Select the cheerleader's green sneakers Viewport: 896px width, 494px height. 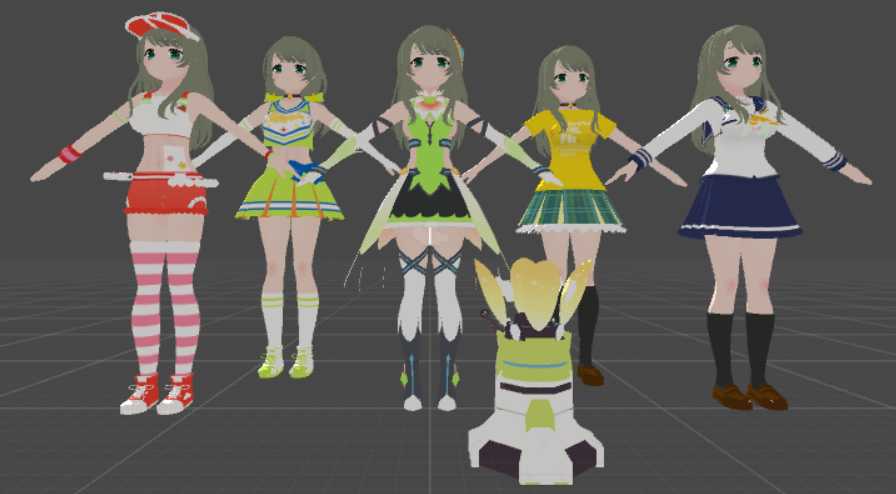(285, 362)
